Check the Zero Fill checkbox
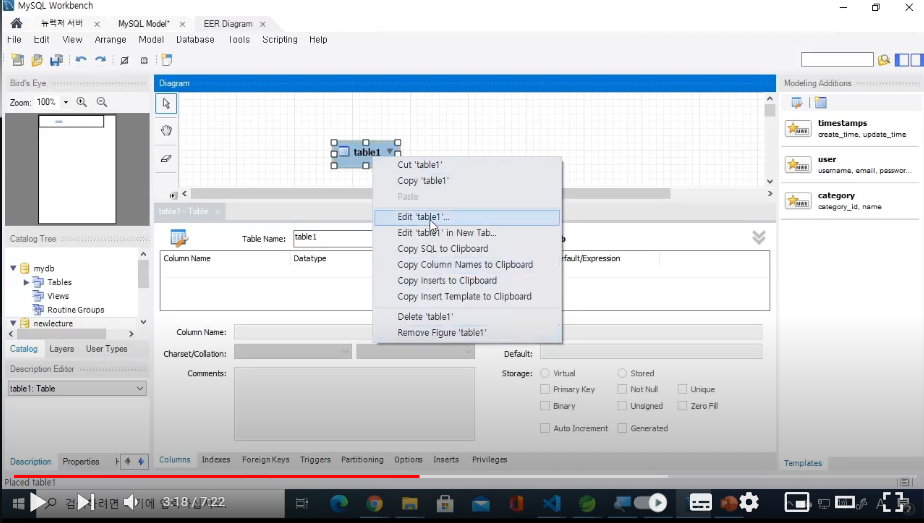This screenshot has width=924, height=523. [682, 406]
